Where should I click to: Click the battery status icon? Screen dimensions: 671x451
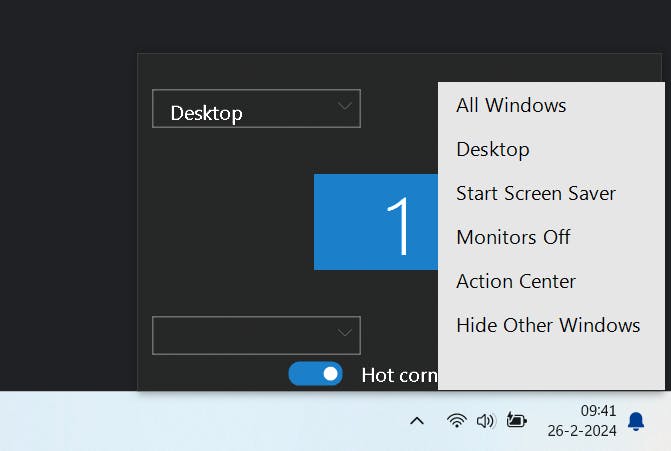[517, 421]
